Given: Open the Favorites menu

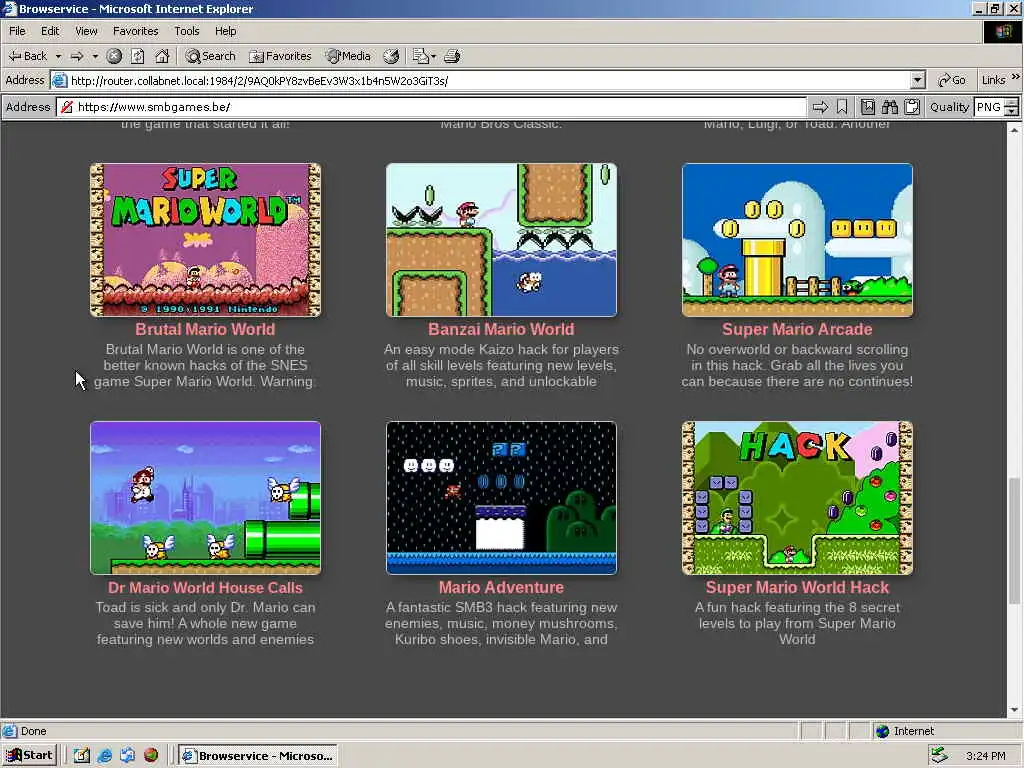Looking at the screenshot, I should pos(135,31).
